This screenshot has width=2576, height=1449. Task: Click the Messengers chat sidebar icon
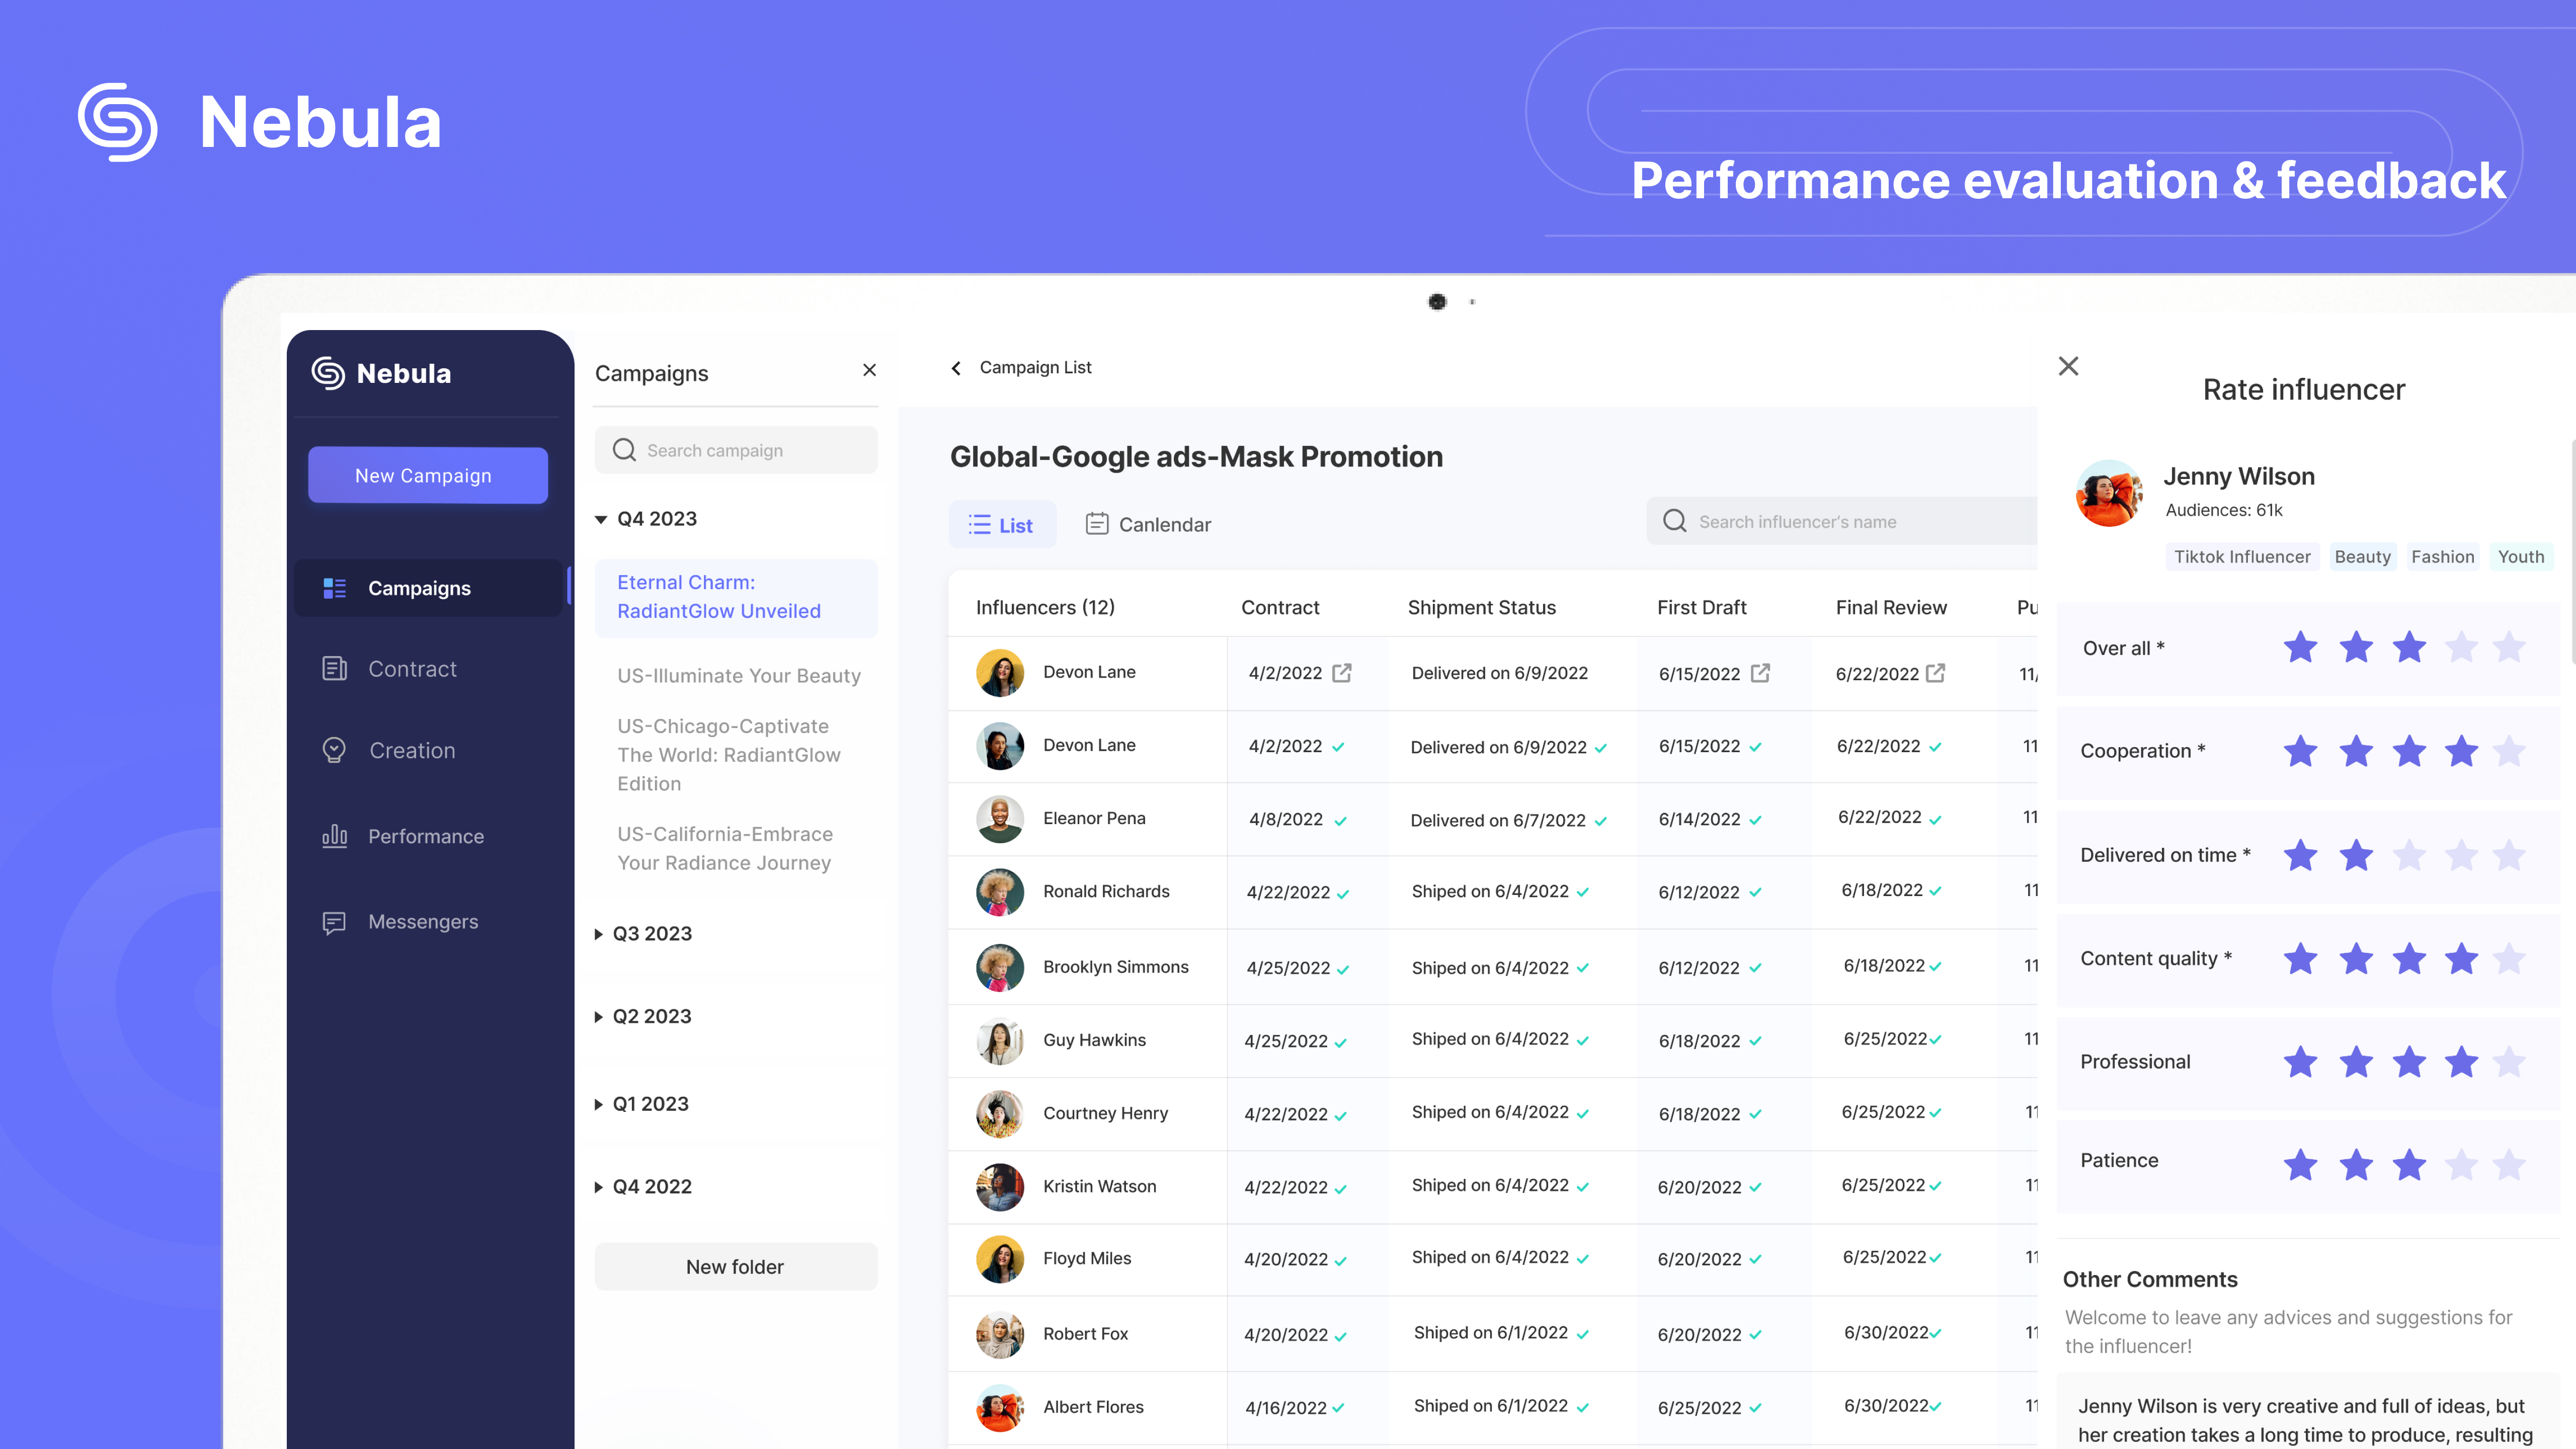coord(334,922)
